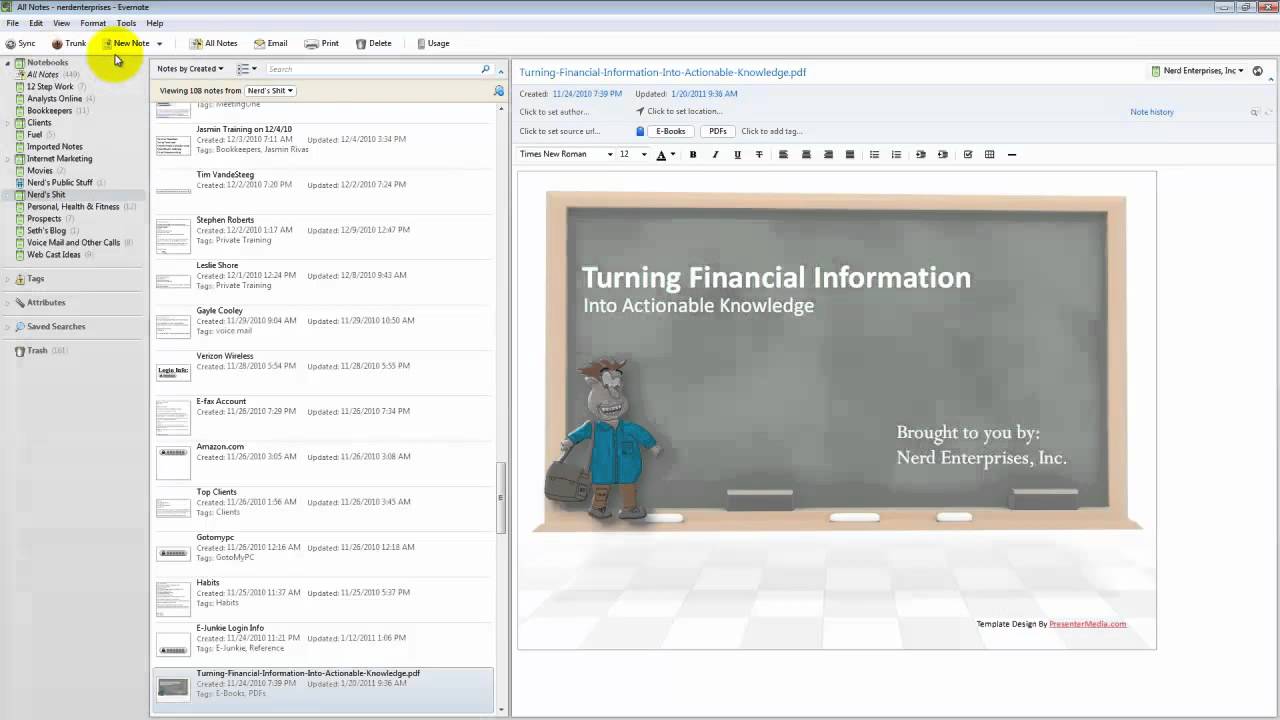
Task: Email the current note
Action: point(270,43)
